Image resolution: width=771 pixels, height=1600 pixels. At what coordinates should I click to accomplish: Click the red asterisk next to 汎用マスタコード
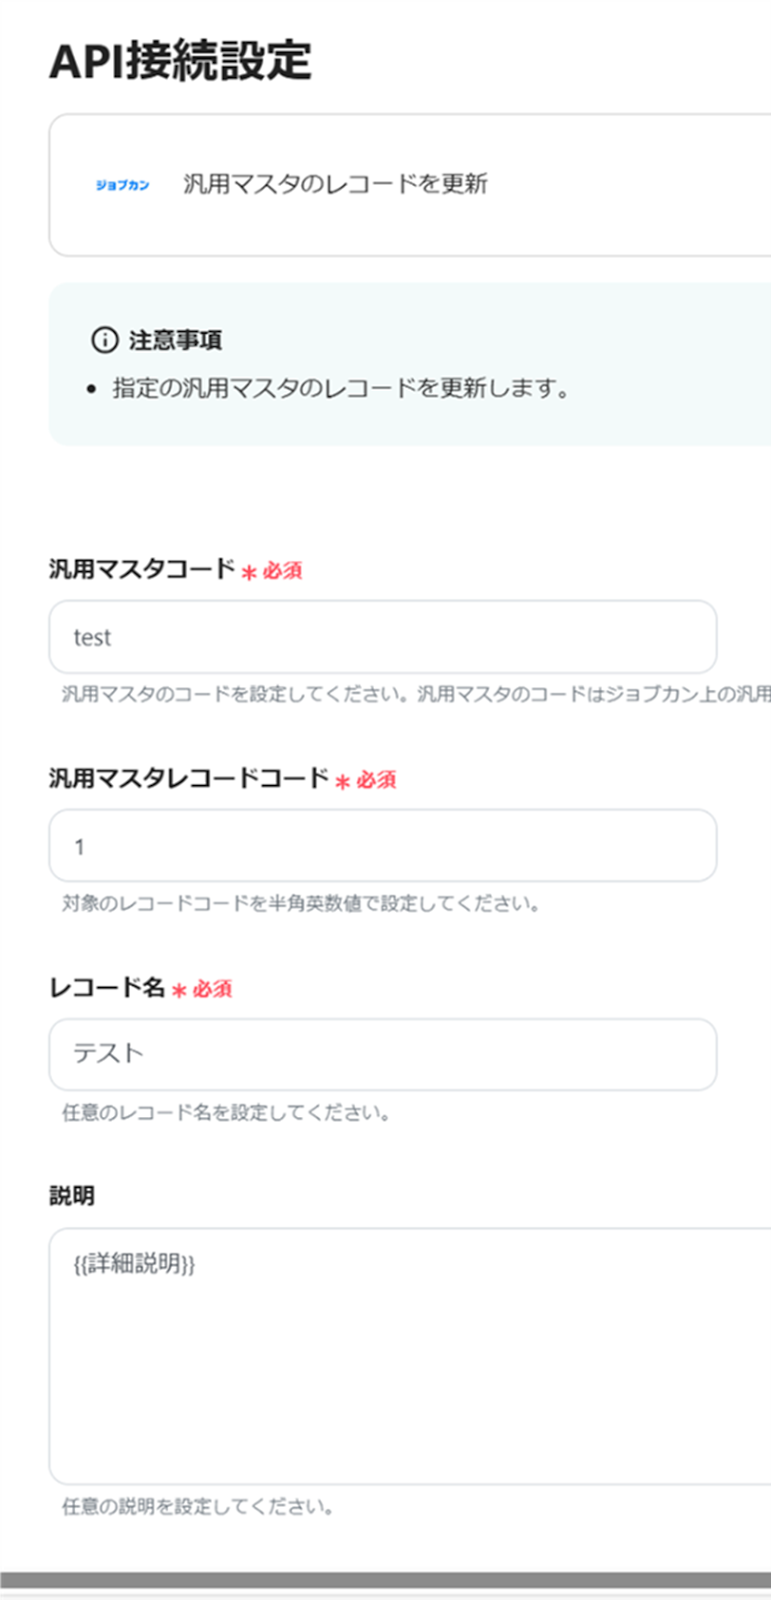tap(249, 572)
